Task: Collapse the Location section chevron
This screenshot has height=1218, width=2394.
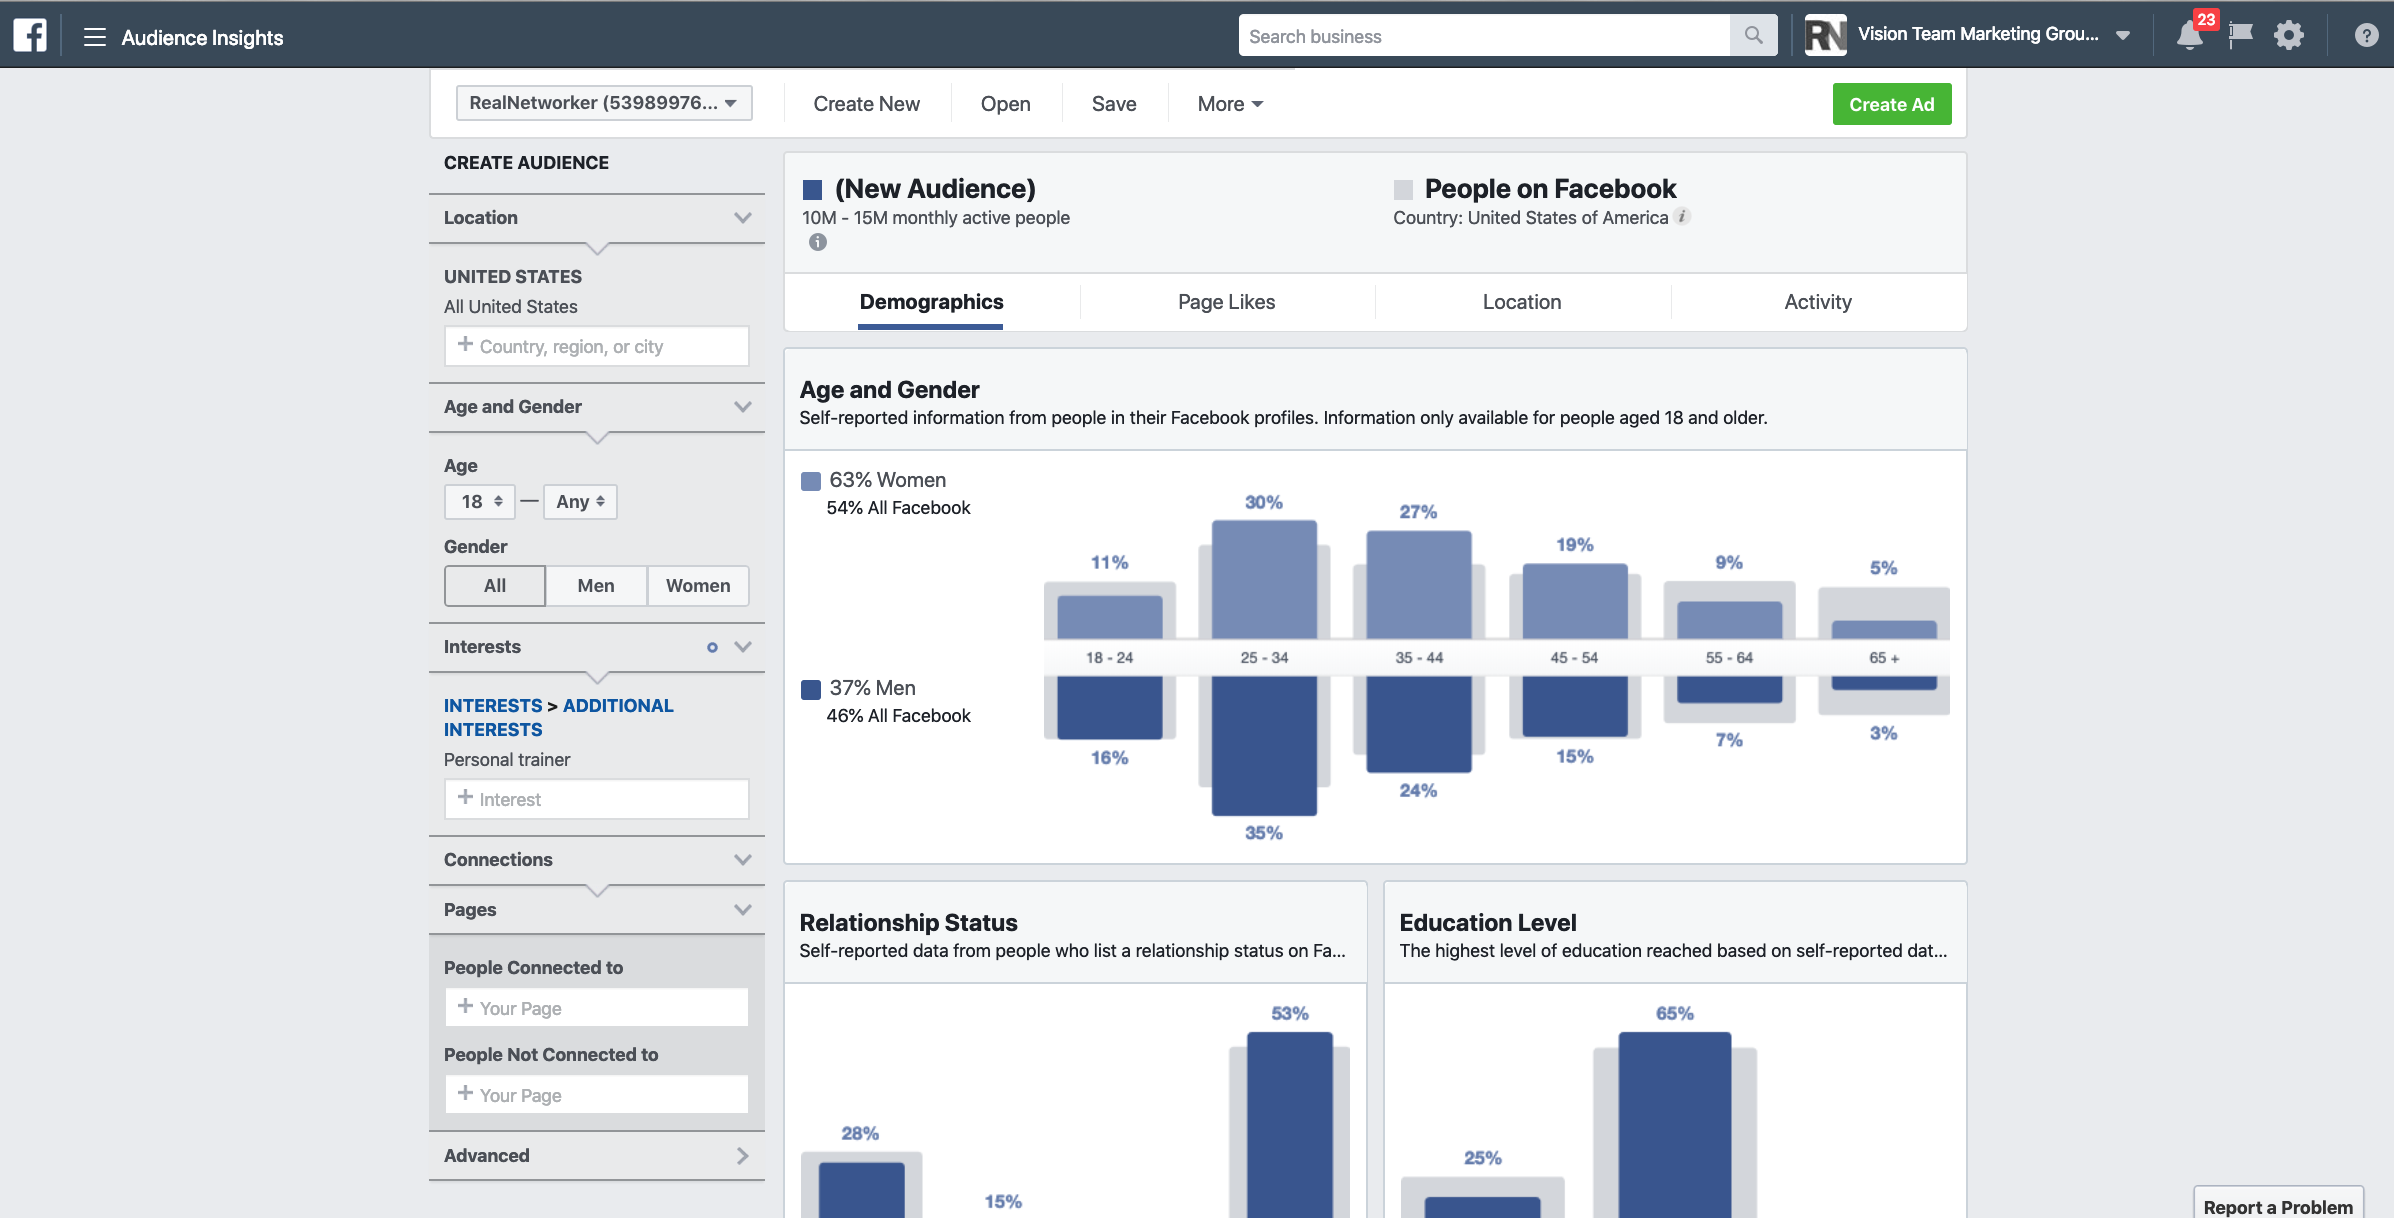Action: [743, 217]
